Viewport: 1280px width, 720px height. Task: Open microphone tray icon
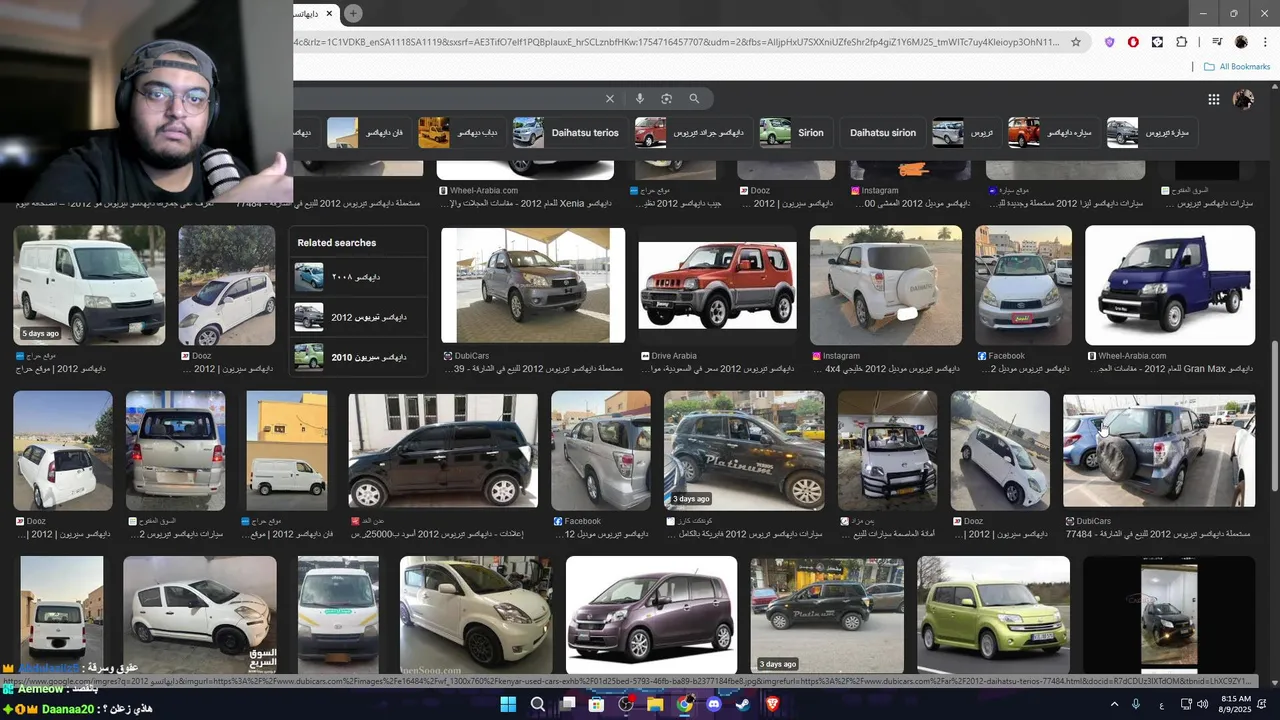tap(1136, 705)
